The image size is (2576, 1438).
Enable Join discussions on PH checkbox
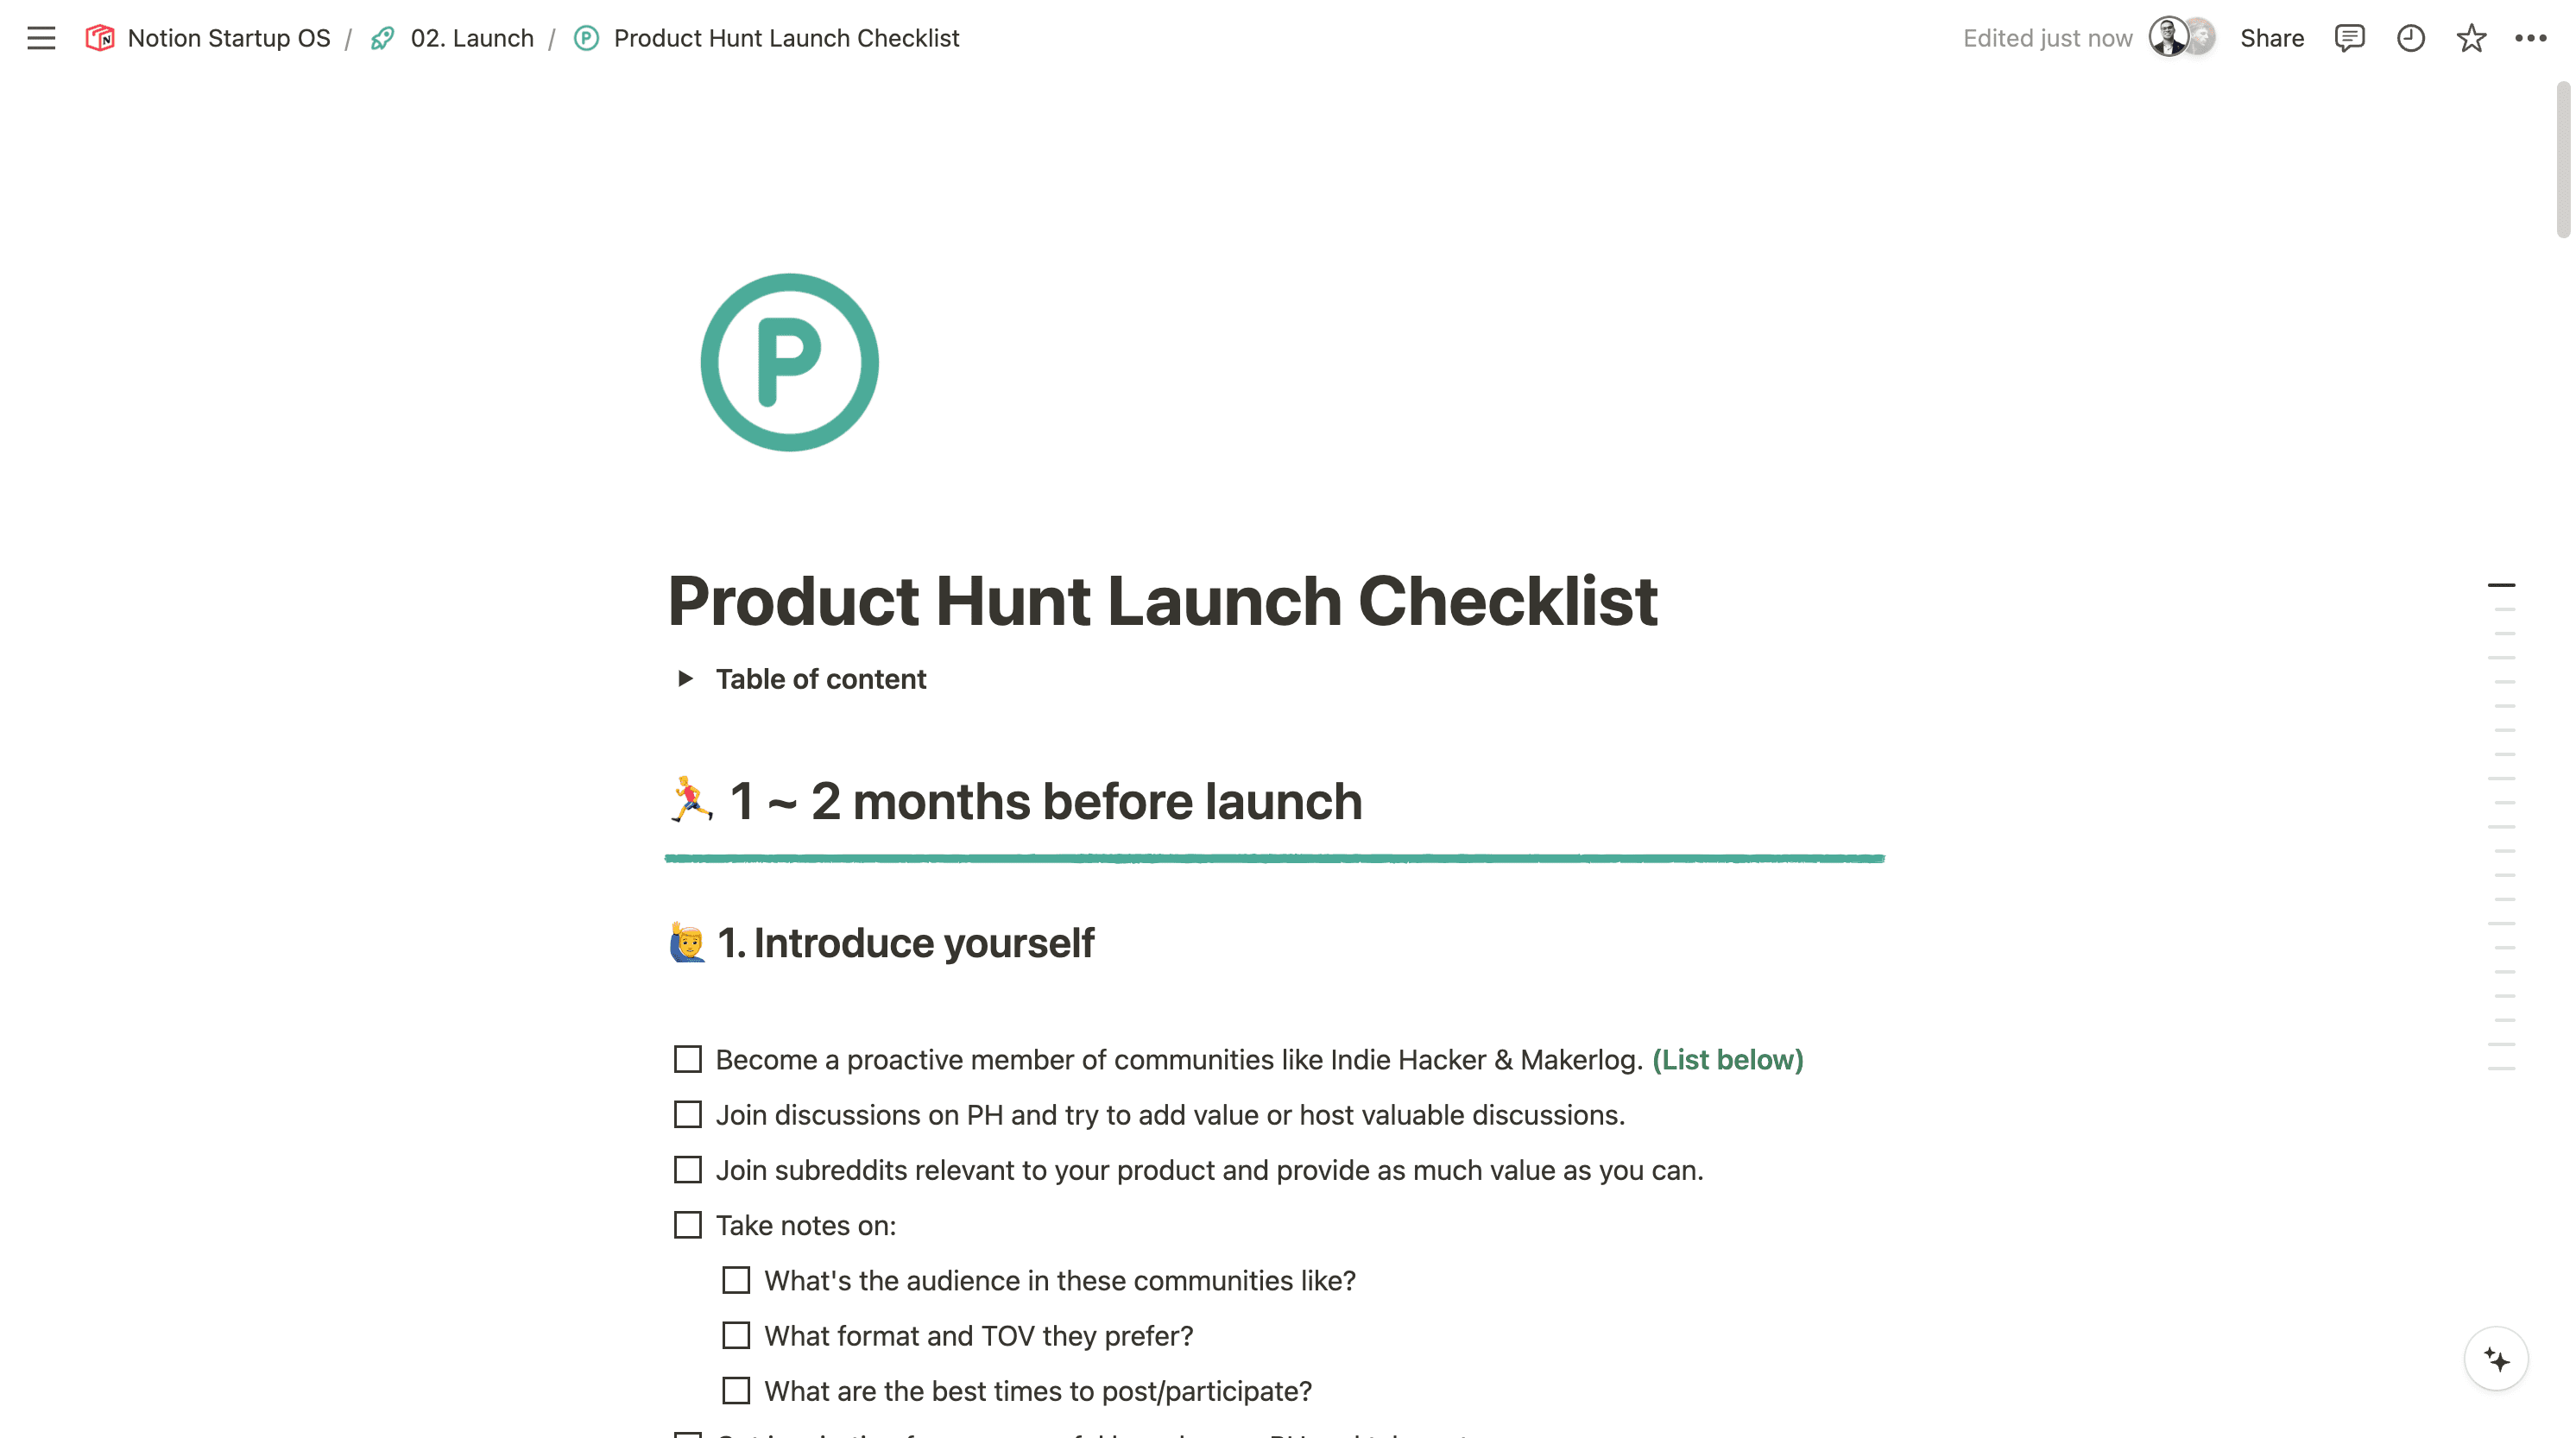point(686,1114)
